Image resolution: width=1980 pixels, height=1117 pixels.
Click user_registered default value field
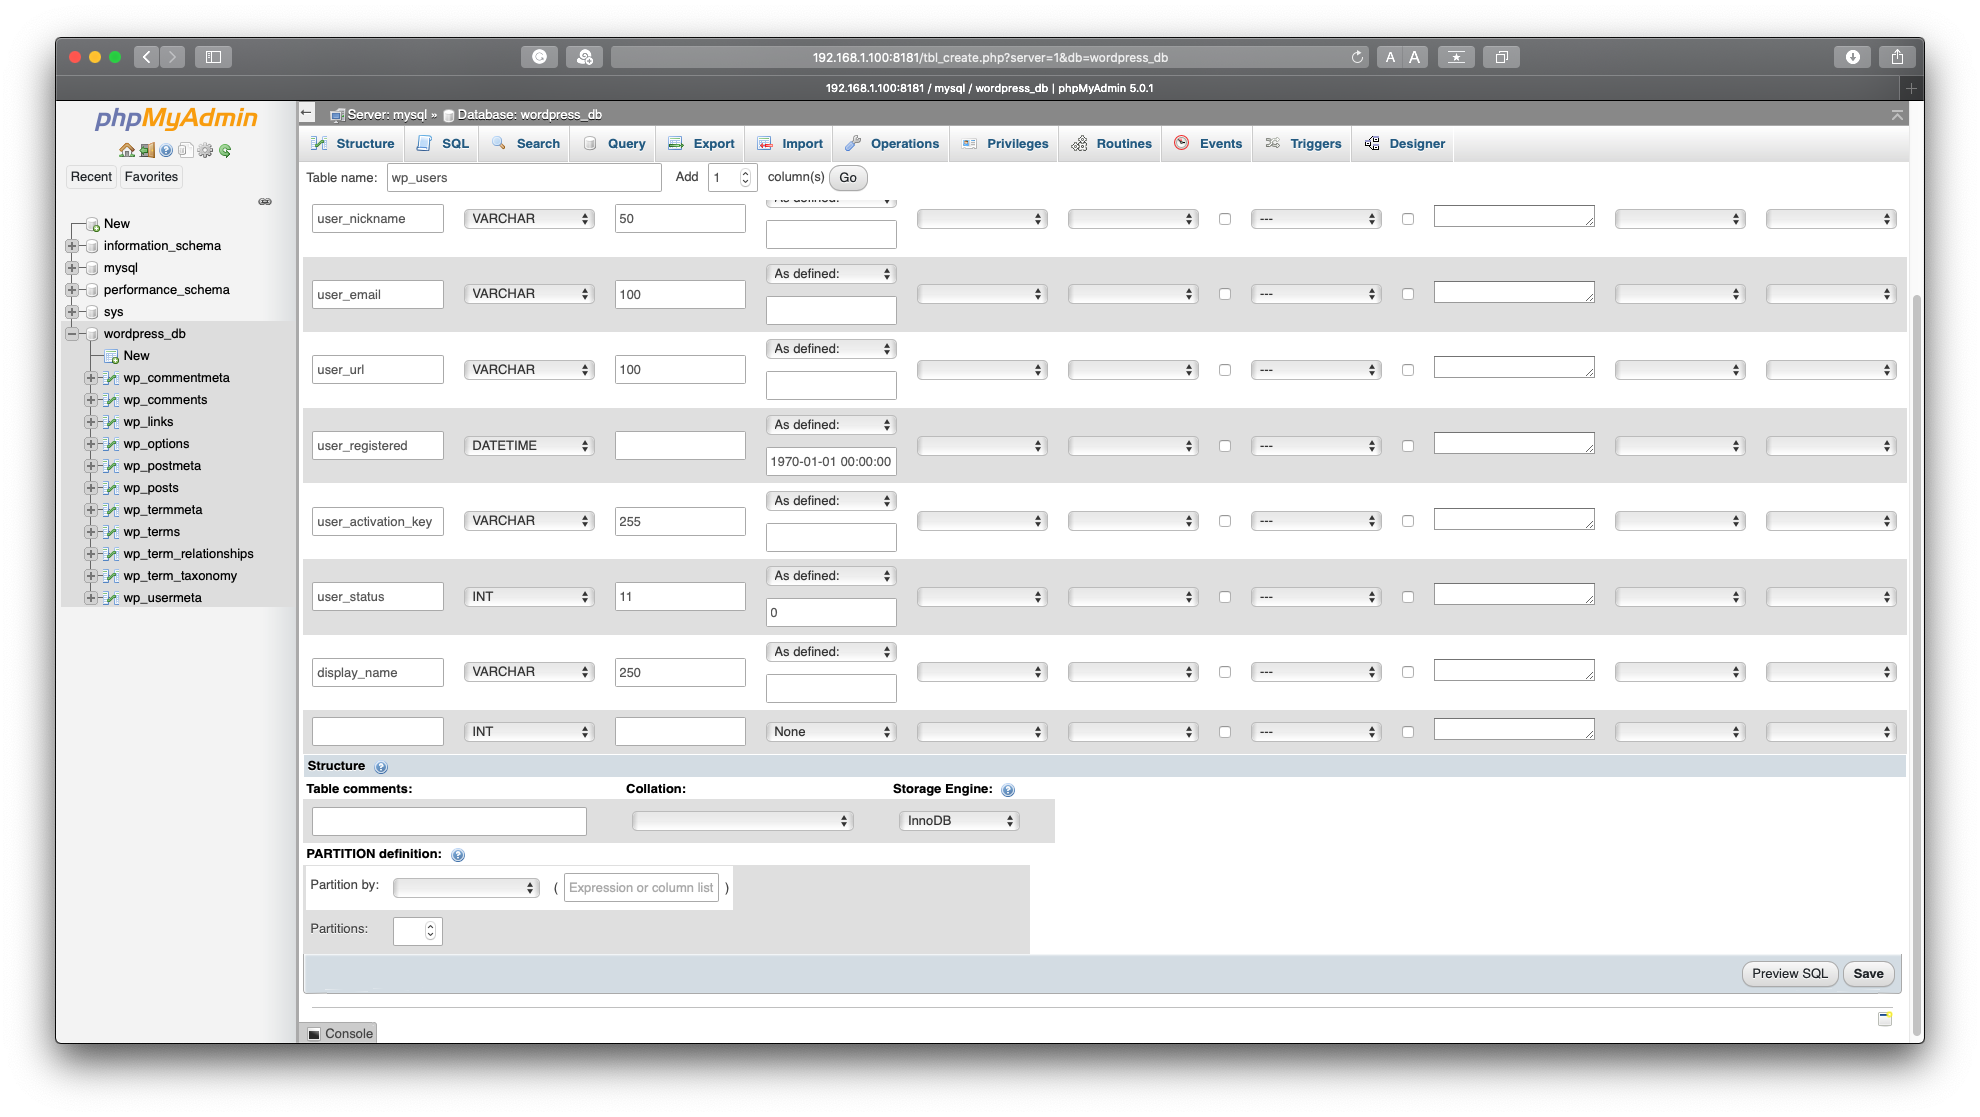831,462
